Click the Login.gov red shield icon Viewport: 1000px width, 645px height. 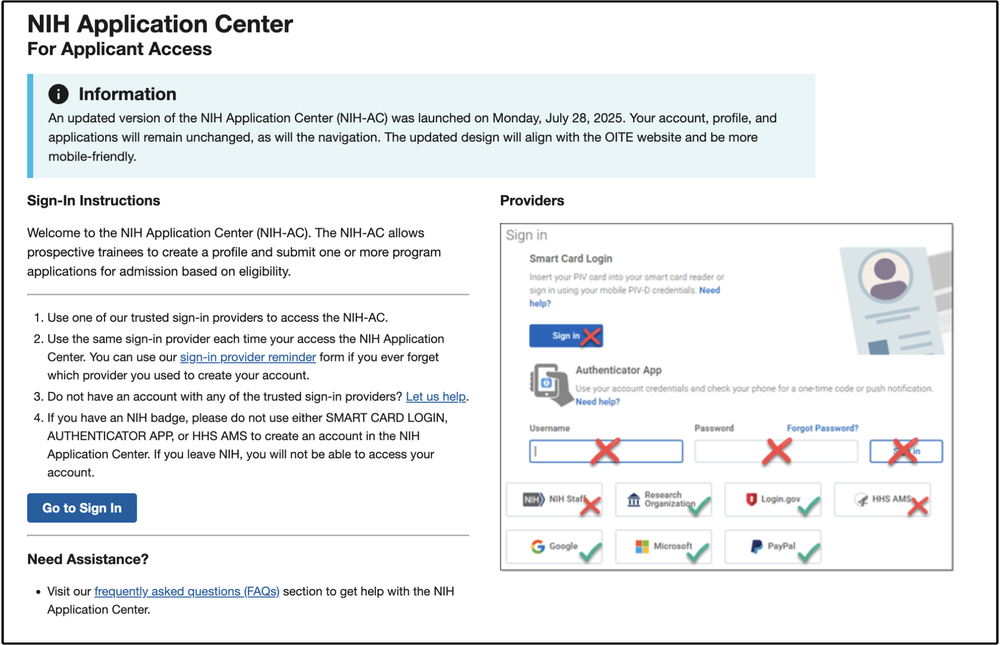(752, 498)
